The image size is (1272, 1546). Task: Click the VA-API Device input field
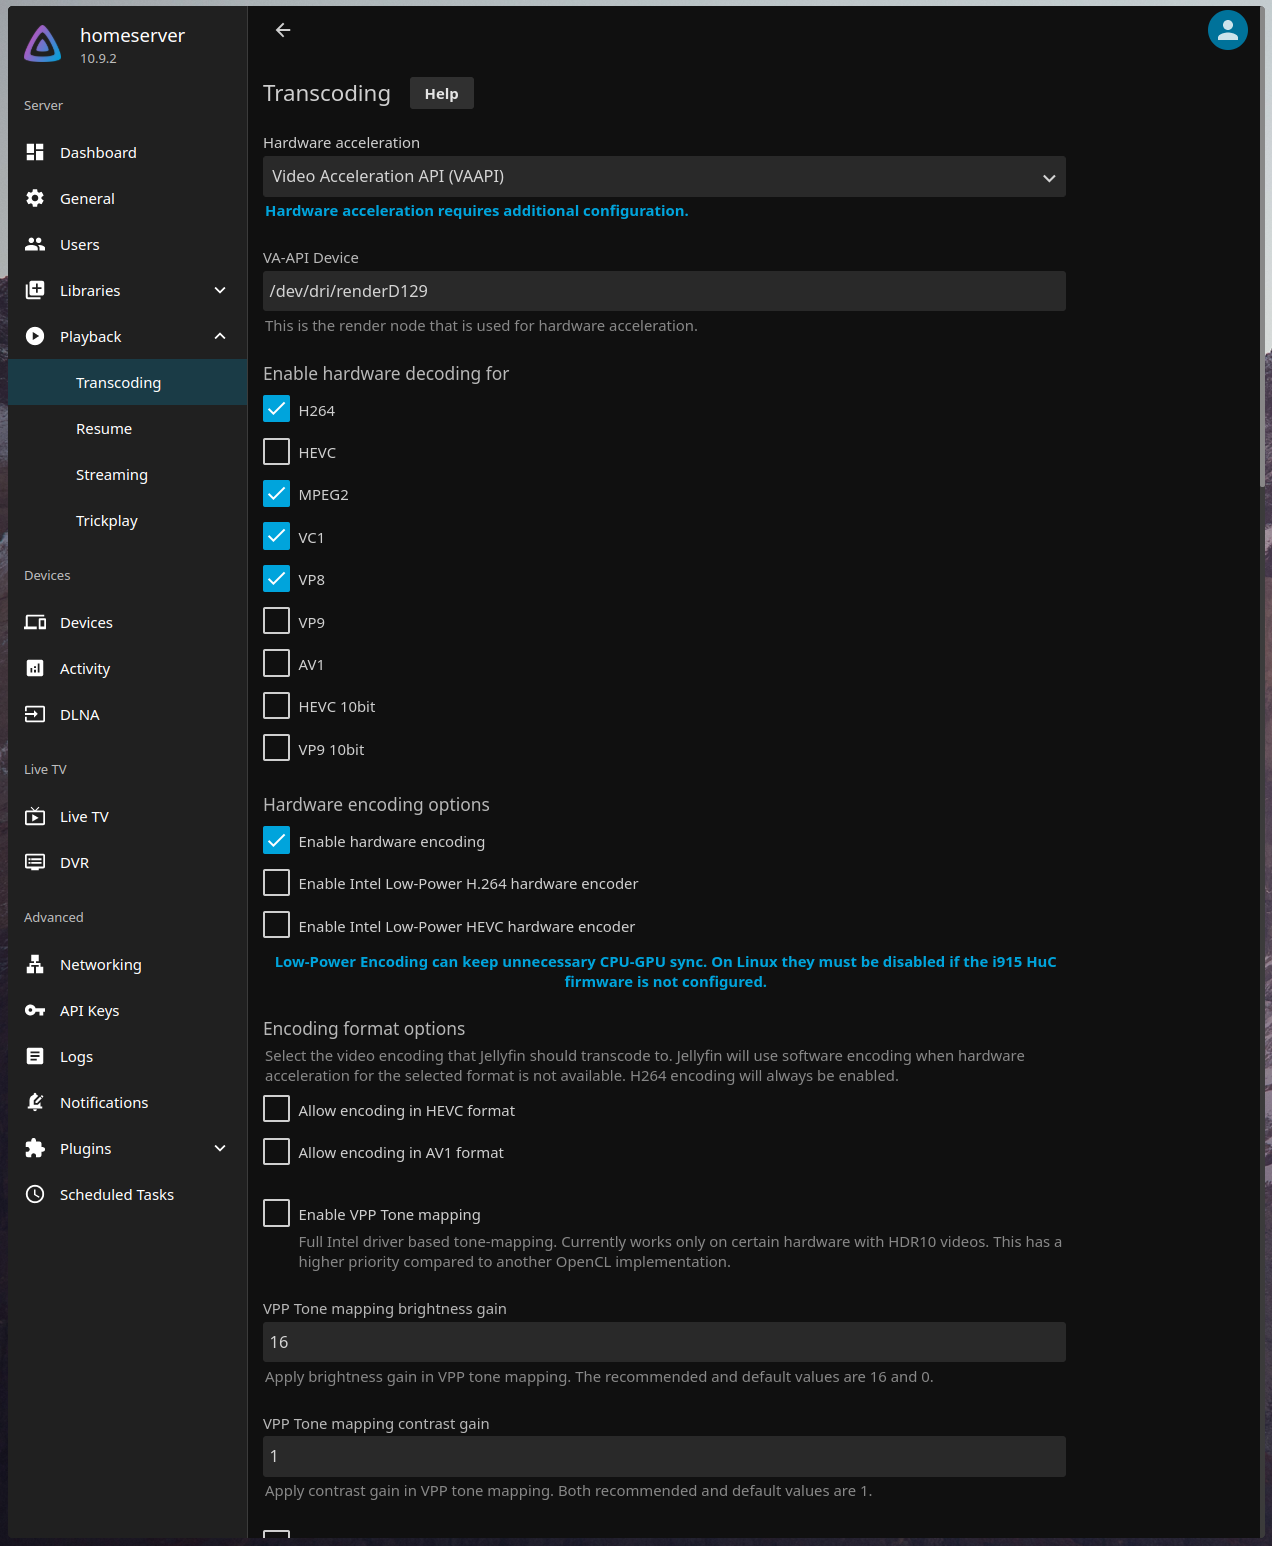664,291
